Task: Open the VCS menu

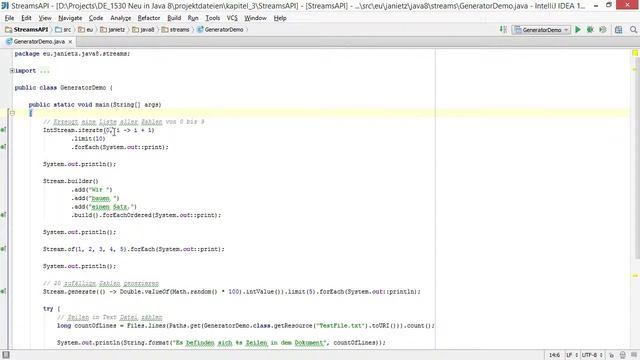Action: [x=232, y=18]
